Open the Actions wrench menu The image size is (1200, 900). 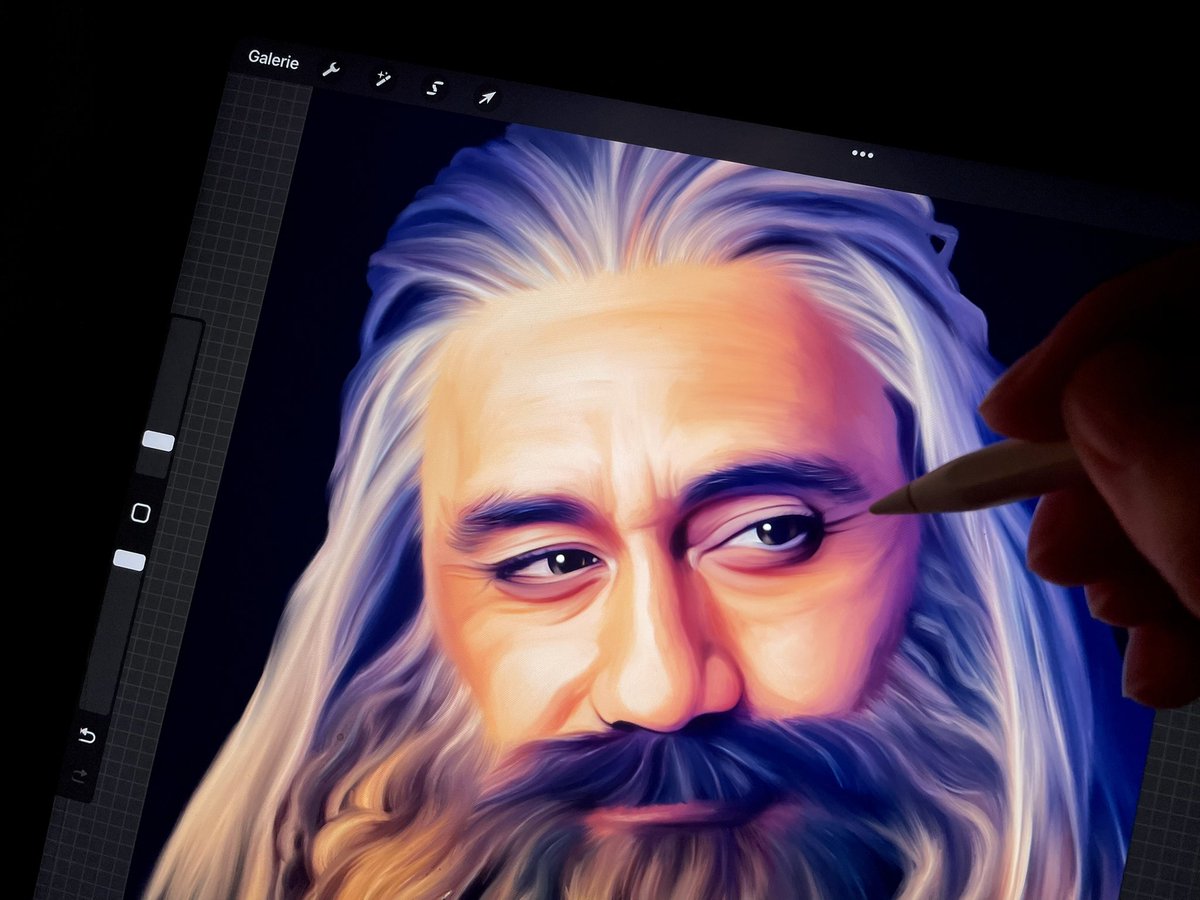(330, 70)
